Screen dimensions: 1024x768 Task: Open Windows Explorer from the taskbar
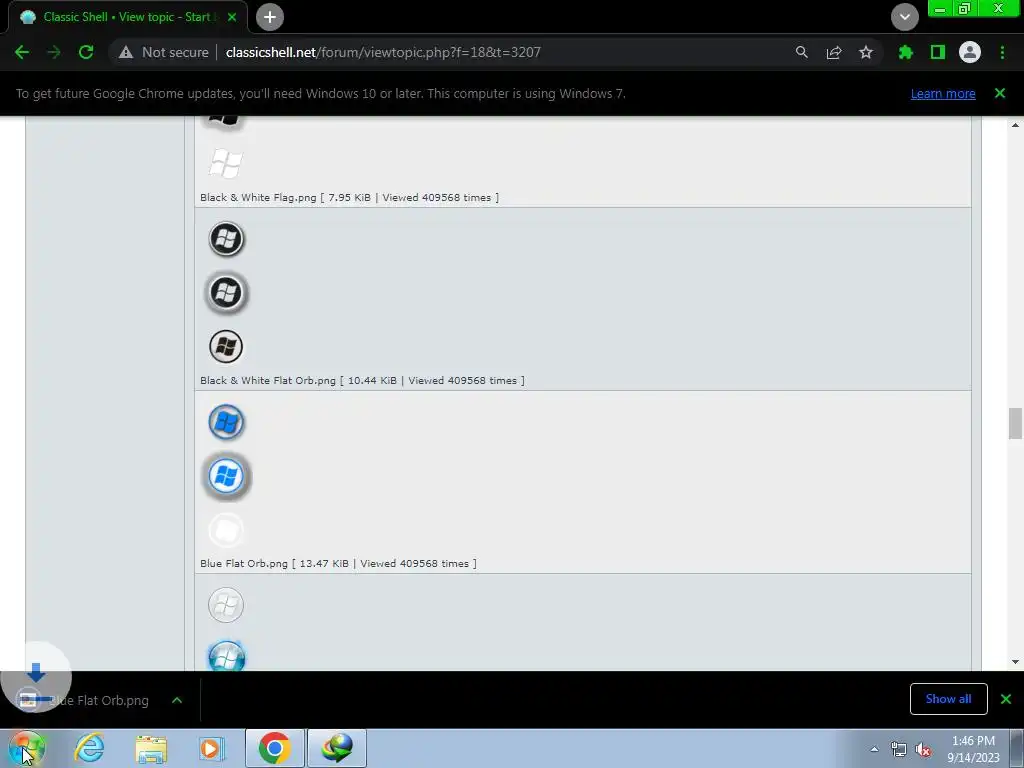(151, 748)
